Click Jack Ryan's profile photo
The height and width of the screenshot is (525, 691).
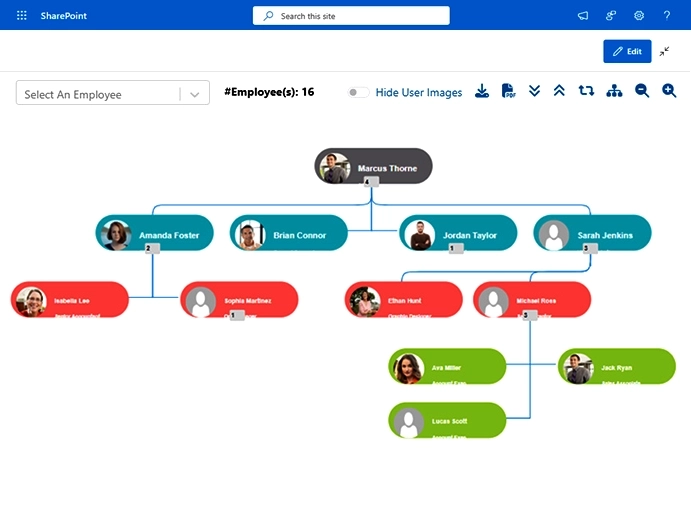pyautogui.click(x=578, y=369)
